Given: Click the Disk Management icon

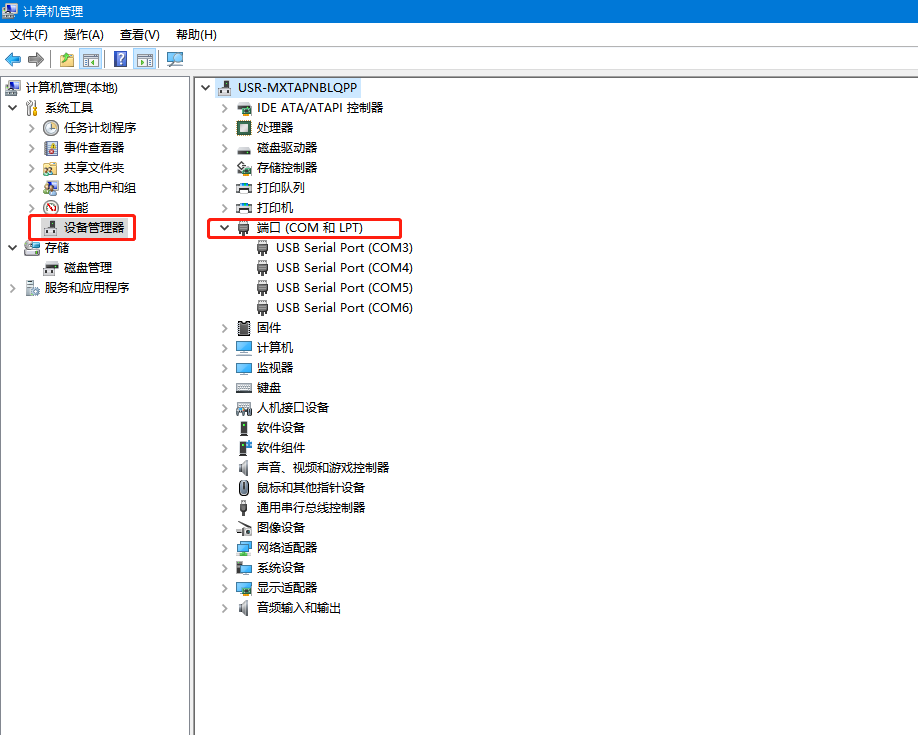Looking at the screenshot, I should (51, 268).
